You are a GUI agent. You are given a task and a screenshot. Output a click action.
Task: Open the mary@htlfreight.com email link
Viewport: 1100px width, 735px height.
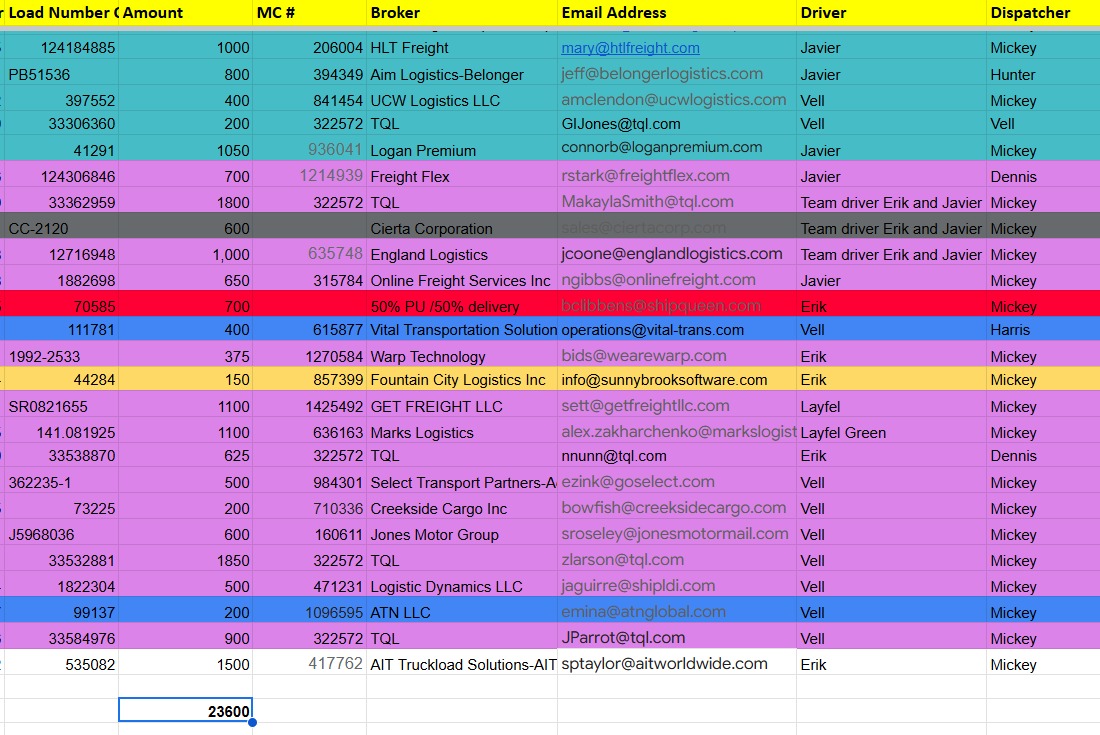[x=630, y=48]
